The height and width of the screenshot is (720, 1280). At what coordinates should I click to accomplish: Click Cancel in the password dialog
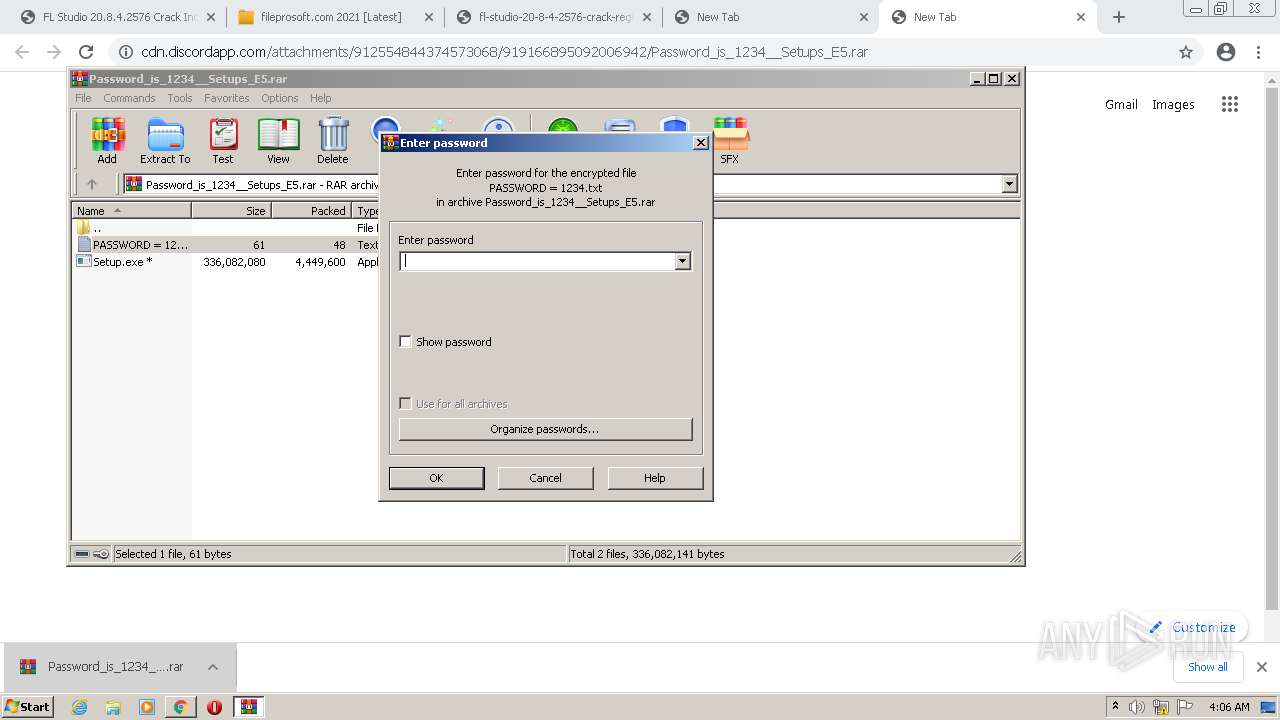(545, 478)
